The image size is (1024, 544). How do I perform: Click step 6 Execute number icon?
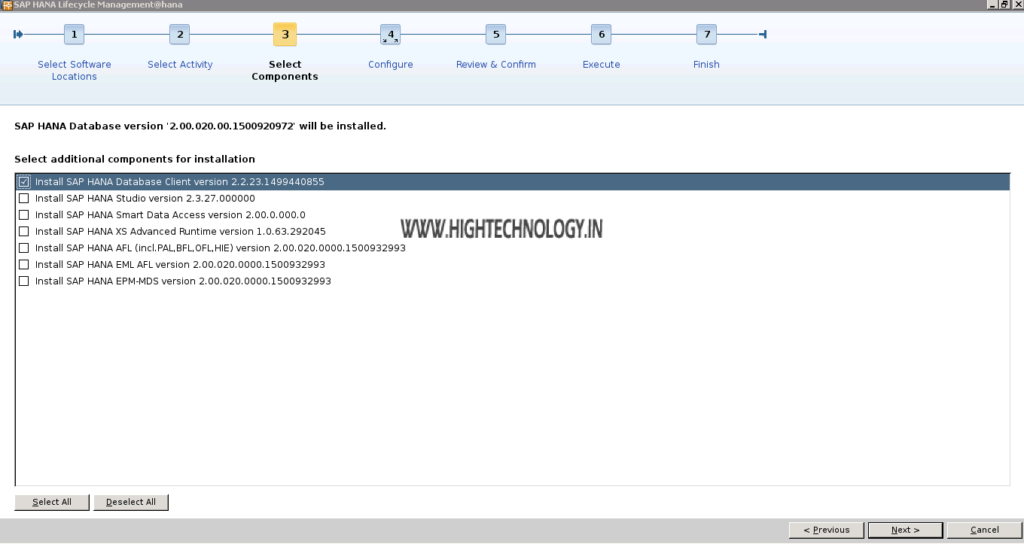coord(601,35)
